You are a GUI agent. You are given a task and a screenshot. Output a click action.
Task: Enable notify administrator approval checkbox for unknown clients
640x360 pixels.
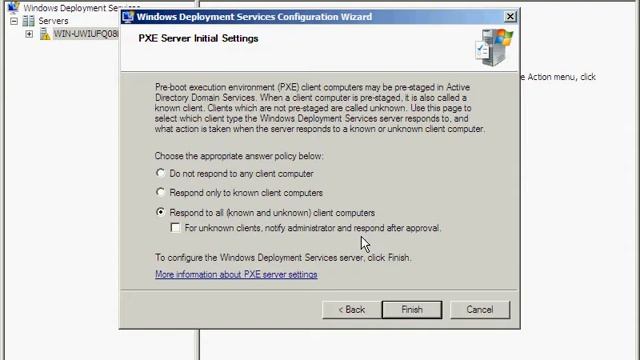[x=175, y=227]
